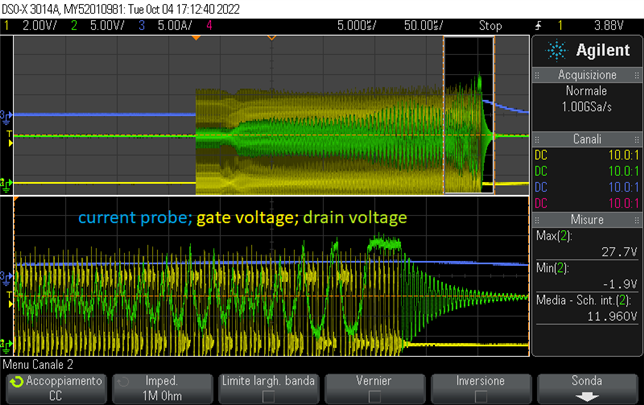
Task: Open the Canali panel header
Action: [587, 139]
